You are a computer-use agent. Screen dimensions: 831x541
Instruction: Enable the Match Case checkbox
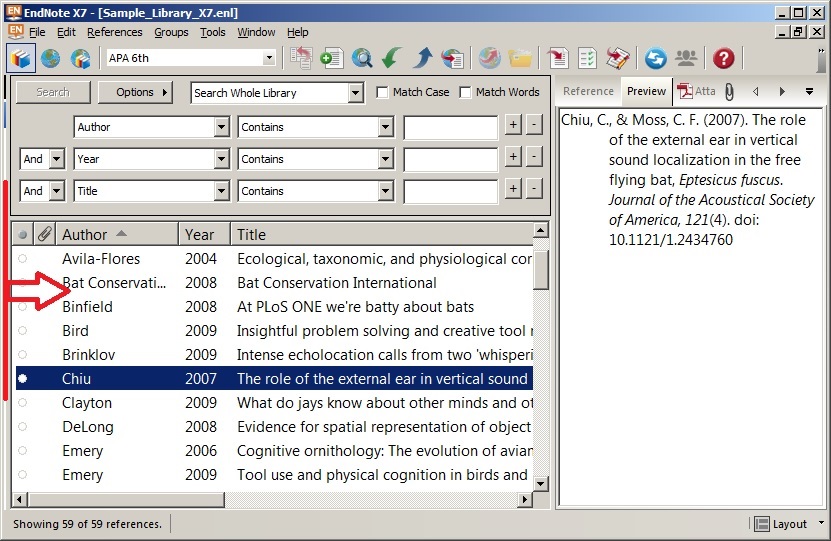point(383,93)
